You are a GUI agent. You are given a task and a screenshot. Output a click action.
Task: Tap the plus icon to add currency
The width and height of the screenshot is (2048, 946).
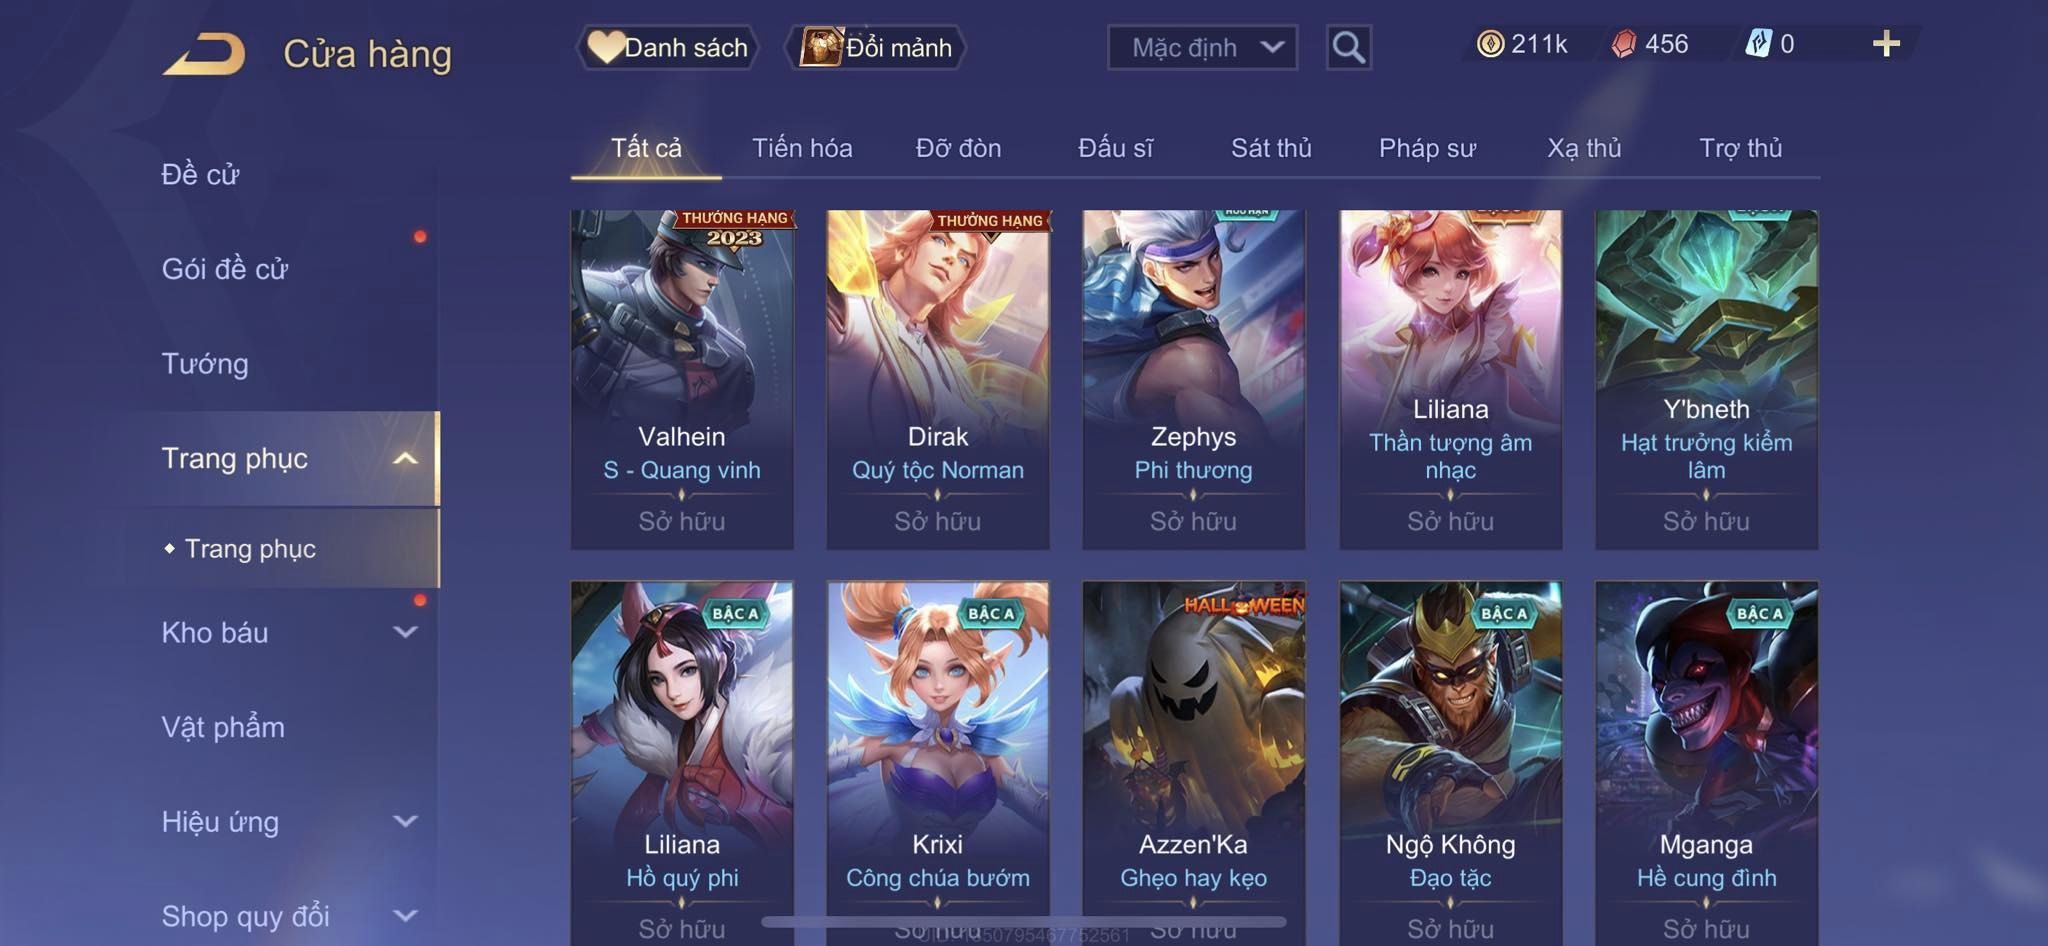[1886, 43]
